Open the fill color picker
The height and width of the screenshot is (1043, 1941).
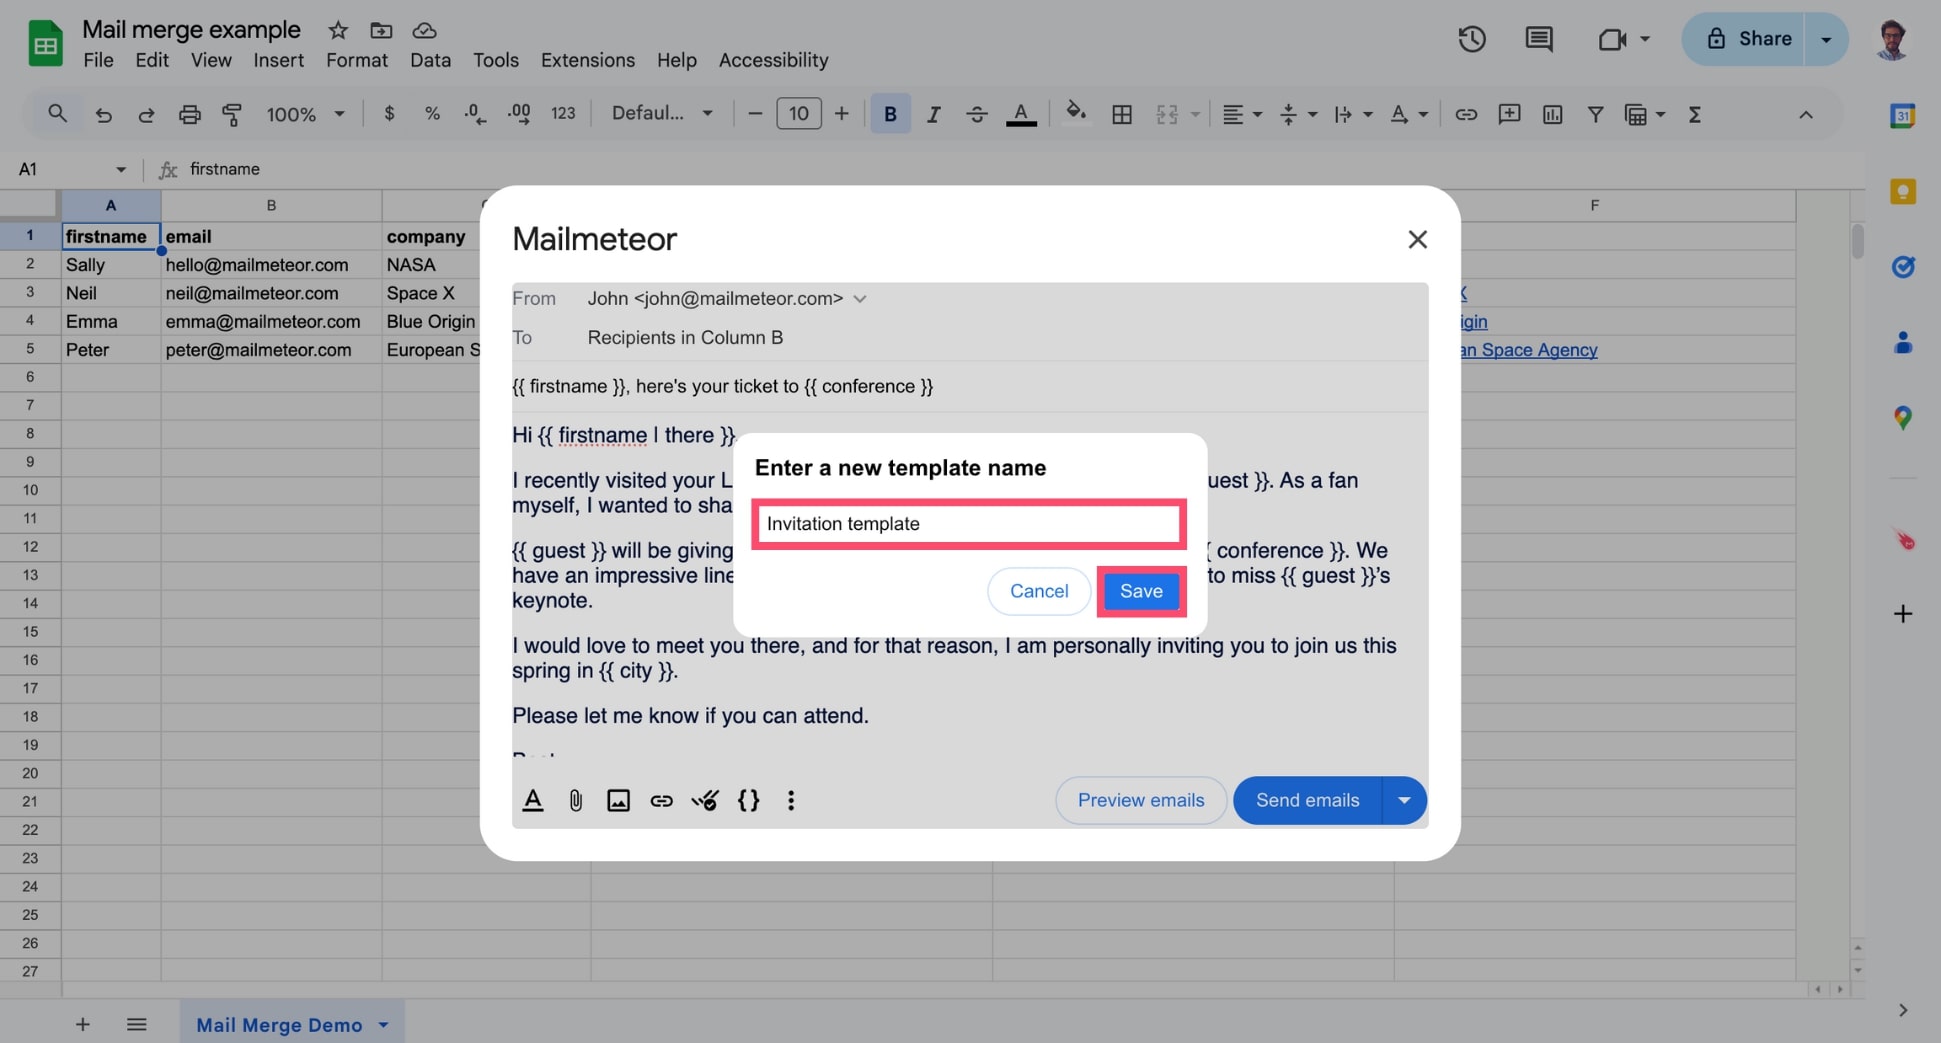point(1076,114)
